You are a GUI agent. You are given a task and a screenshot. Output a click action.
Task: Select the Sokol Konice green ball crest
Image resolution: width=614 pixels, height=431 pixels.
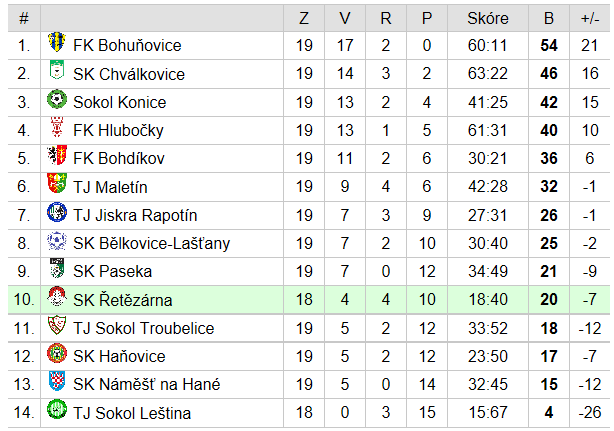57,99
